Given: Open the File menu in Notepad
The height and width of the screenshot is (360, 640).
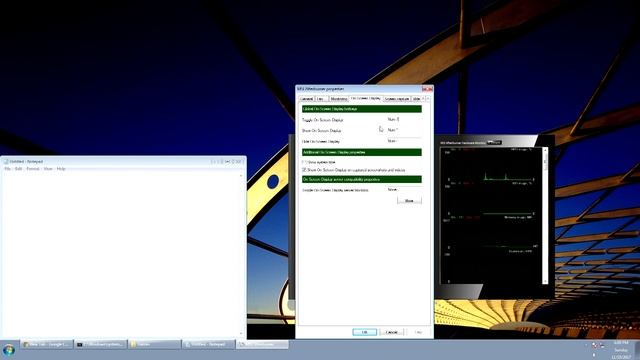Looking at the screenshot, I should point(7,169).
